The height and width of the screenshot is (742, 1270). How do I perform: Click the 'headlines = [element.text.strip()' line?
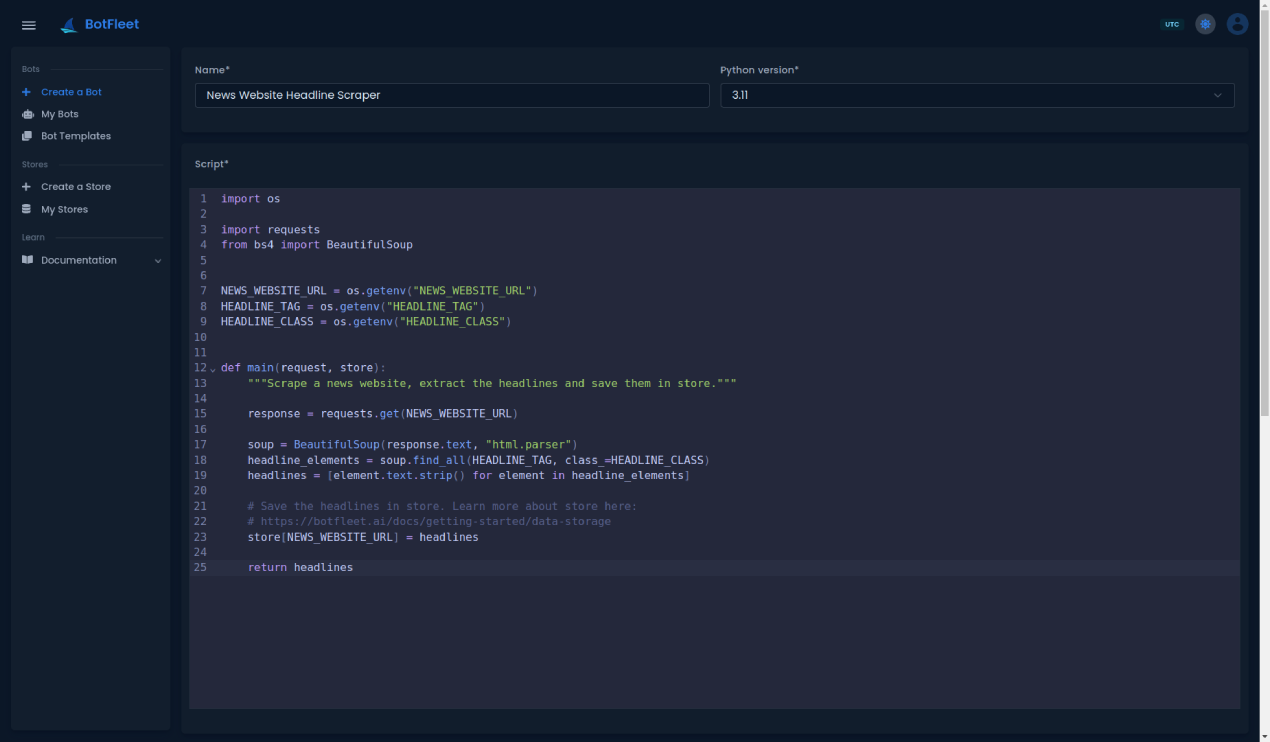(469, 476)
